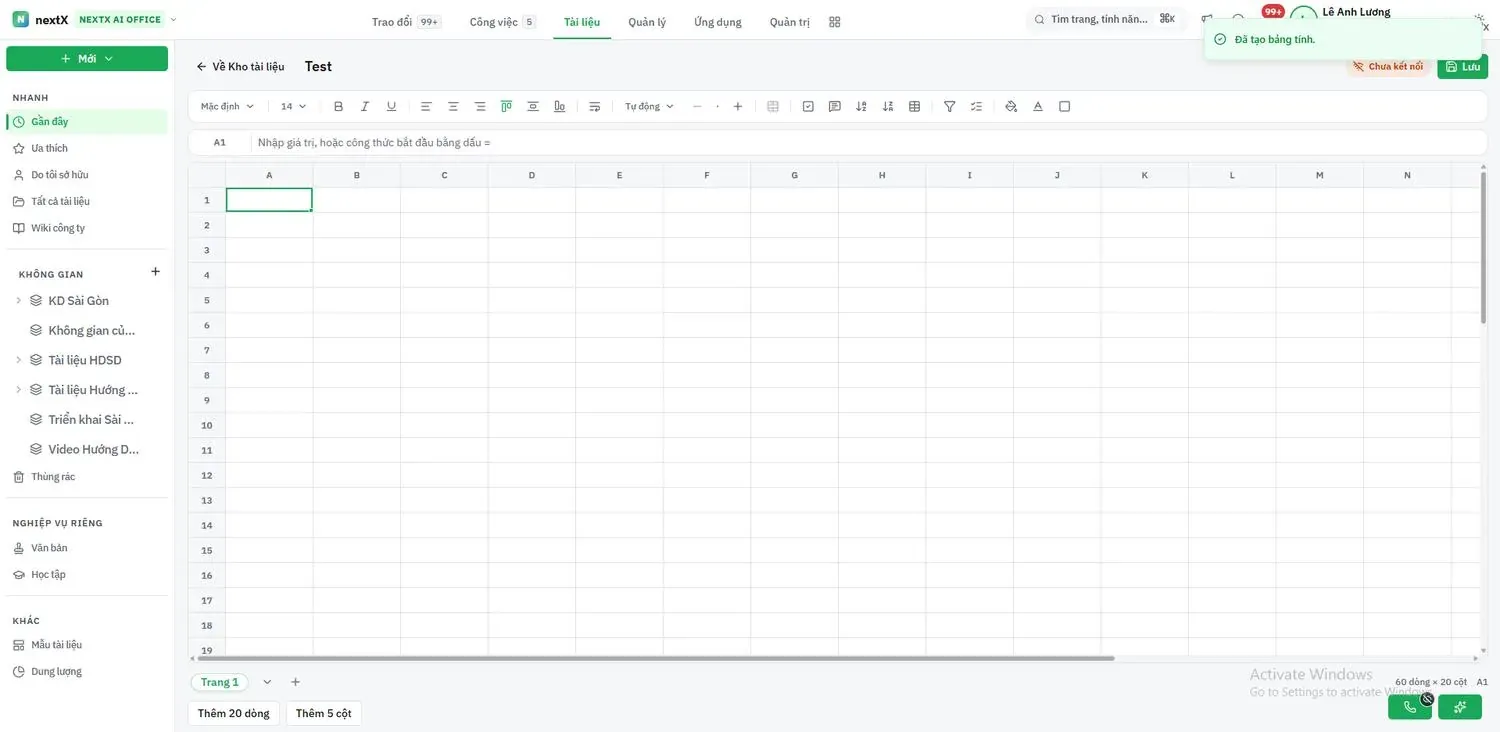Increase decimal places with the plus button
Screen dimensions: 1500x732
tap(738, 106)
